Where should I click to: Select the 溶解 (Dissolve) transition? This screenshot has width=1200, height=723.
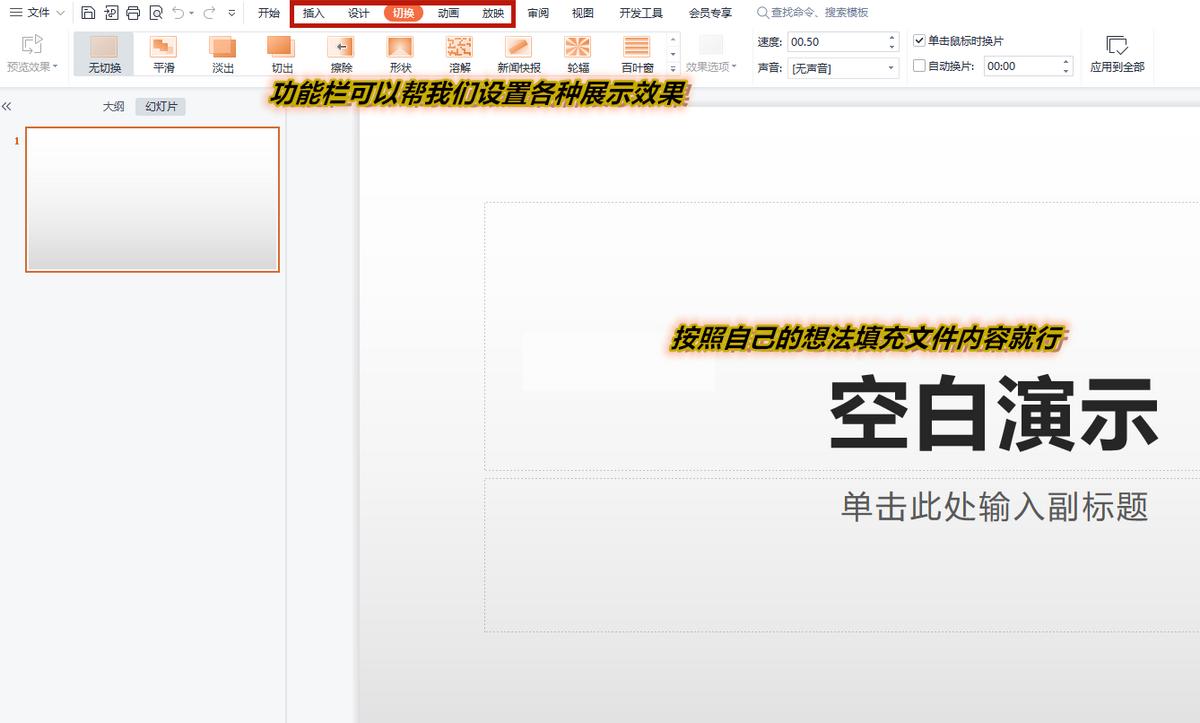459,54
